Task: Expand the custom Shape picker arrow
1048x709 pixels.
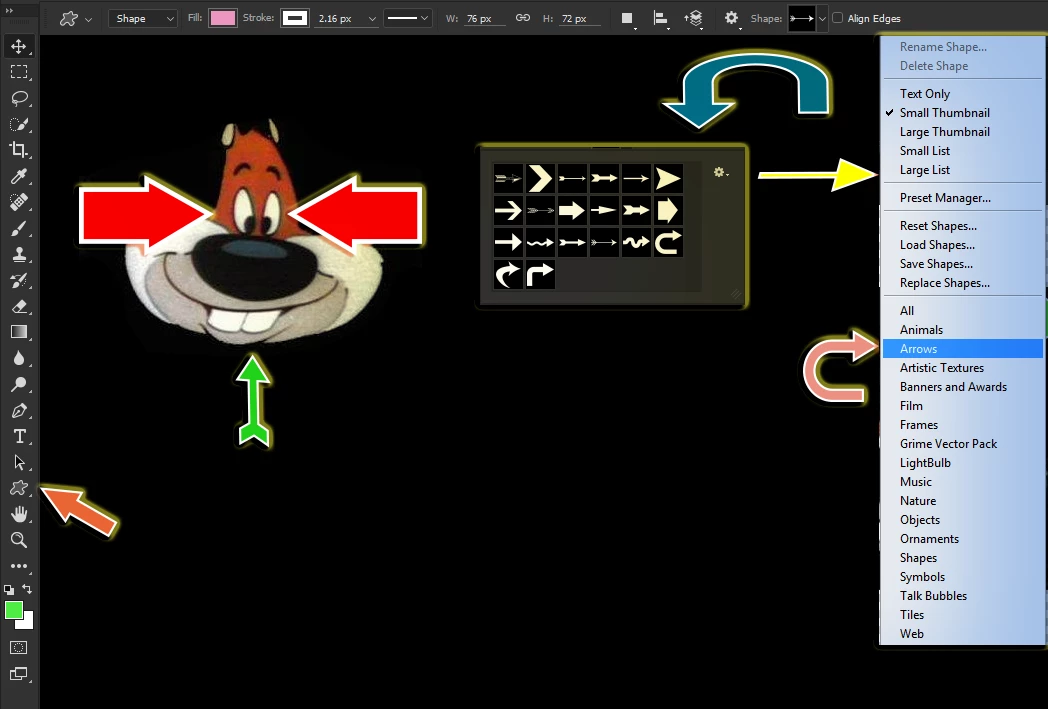Action: [x=822, y=19]
